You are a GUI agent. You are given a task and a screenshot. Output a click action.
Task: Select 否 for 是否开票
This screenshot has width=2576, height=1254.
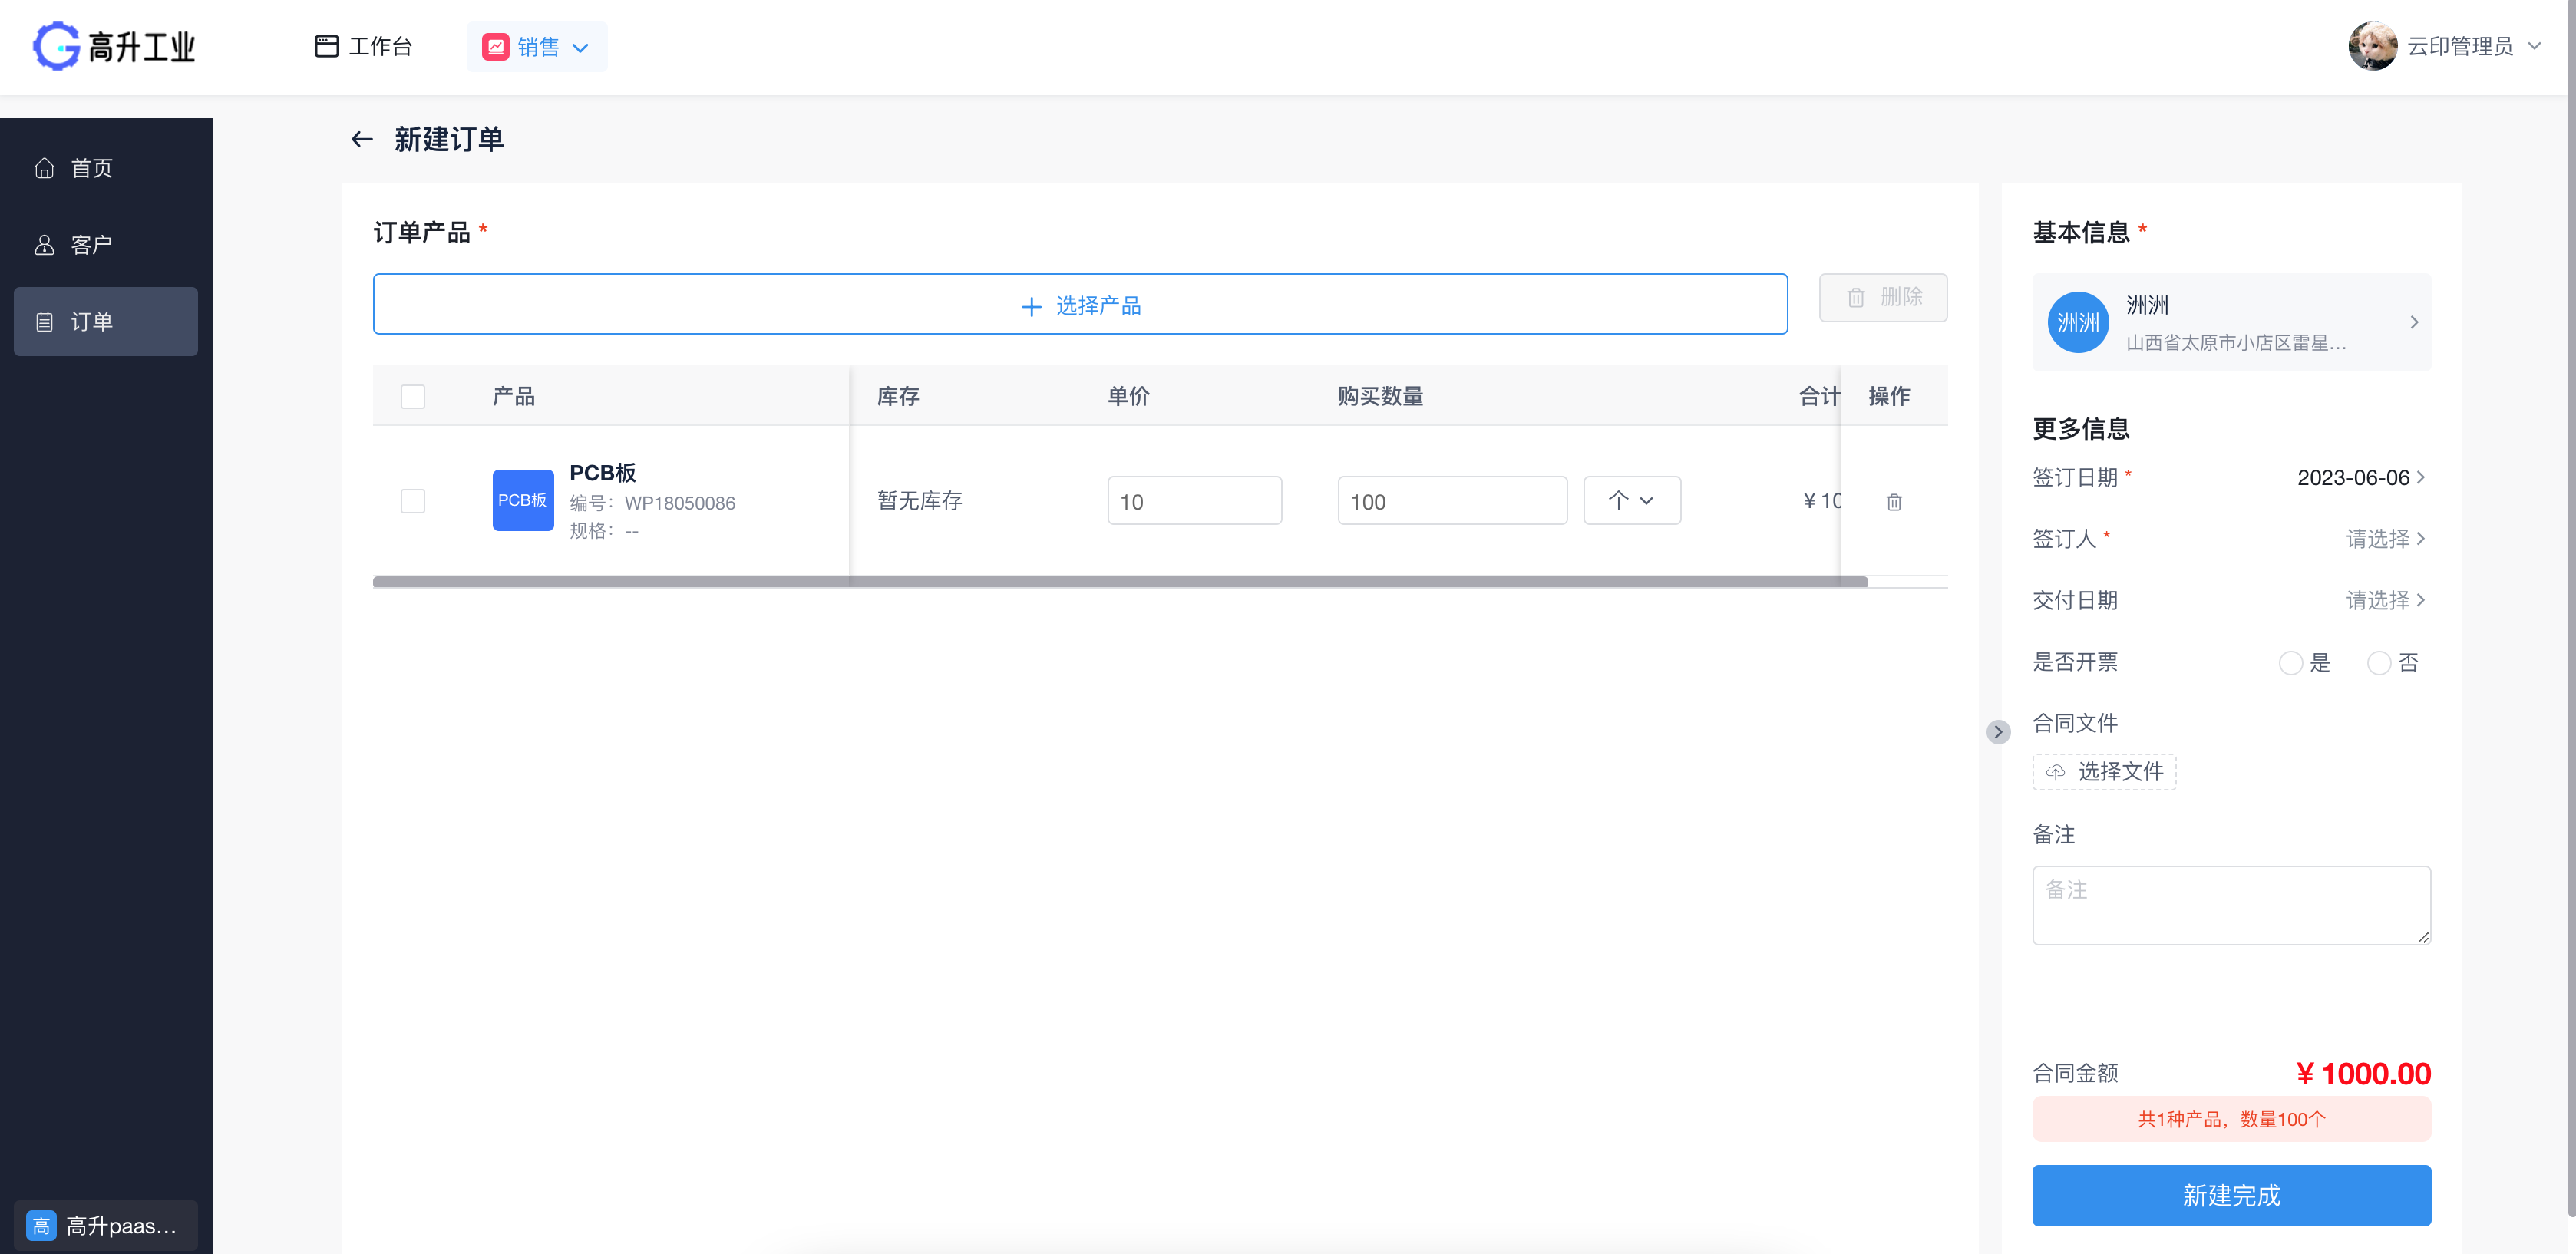2379,663
